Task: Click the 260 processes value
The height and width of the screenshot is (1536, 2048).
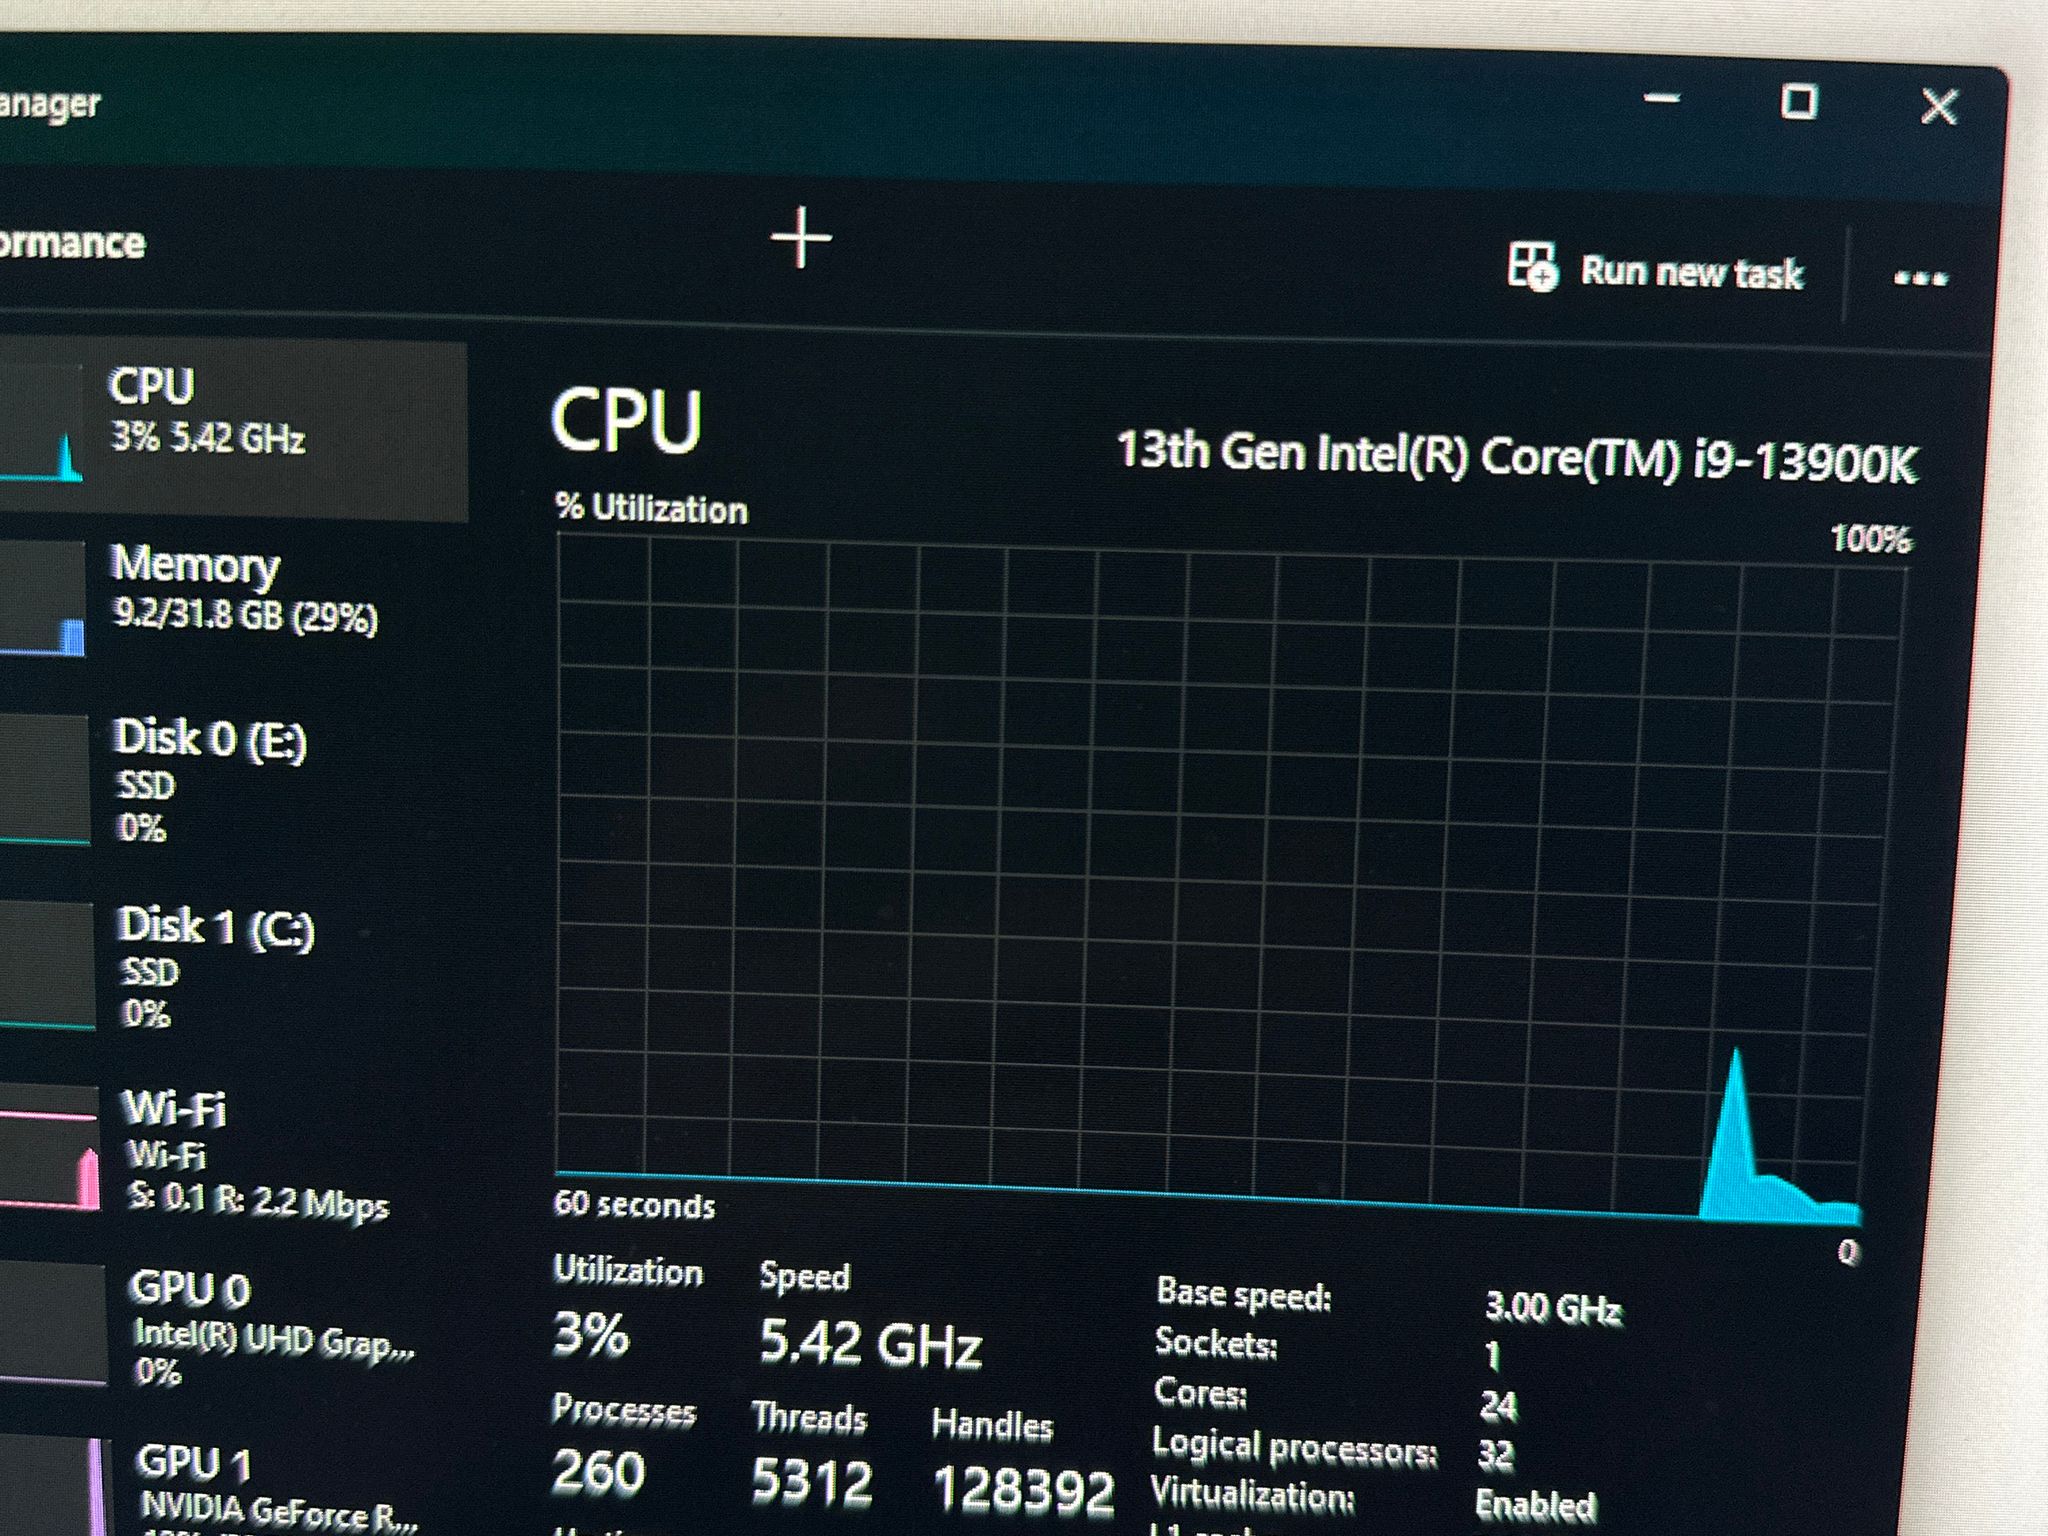Action: [x=598, y=1472]
